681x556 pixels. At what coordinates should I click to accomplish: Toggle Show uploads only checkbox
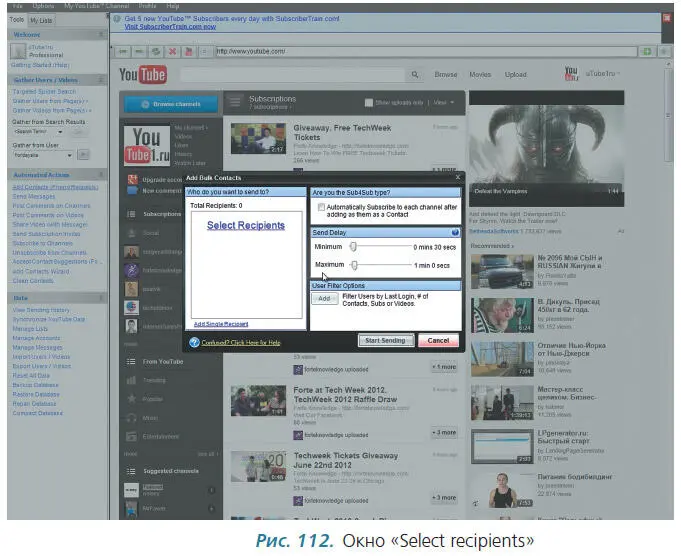tap(368, 103)
